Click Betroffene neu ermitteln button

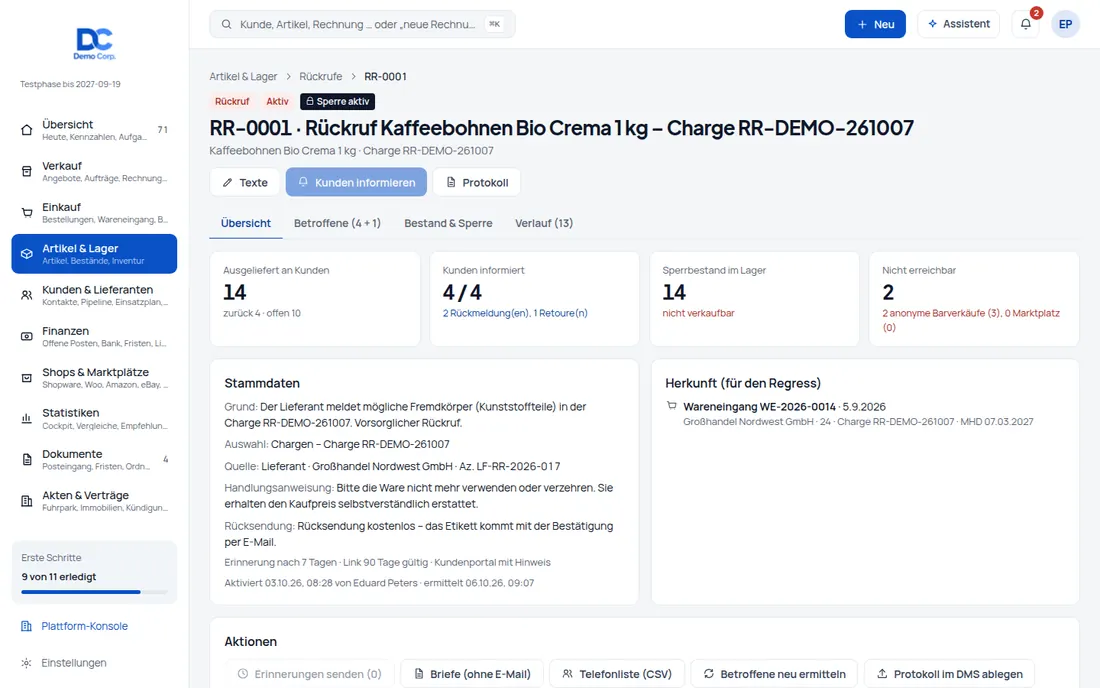pyautogui.click(x=774, y=674)
